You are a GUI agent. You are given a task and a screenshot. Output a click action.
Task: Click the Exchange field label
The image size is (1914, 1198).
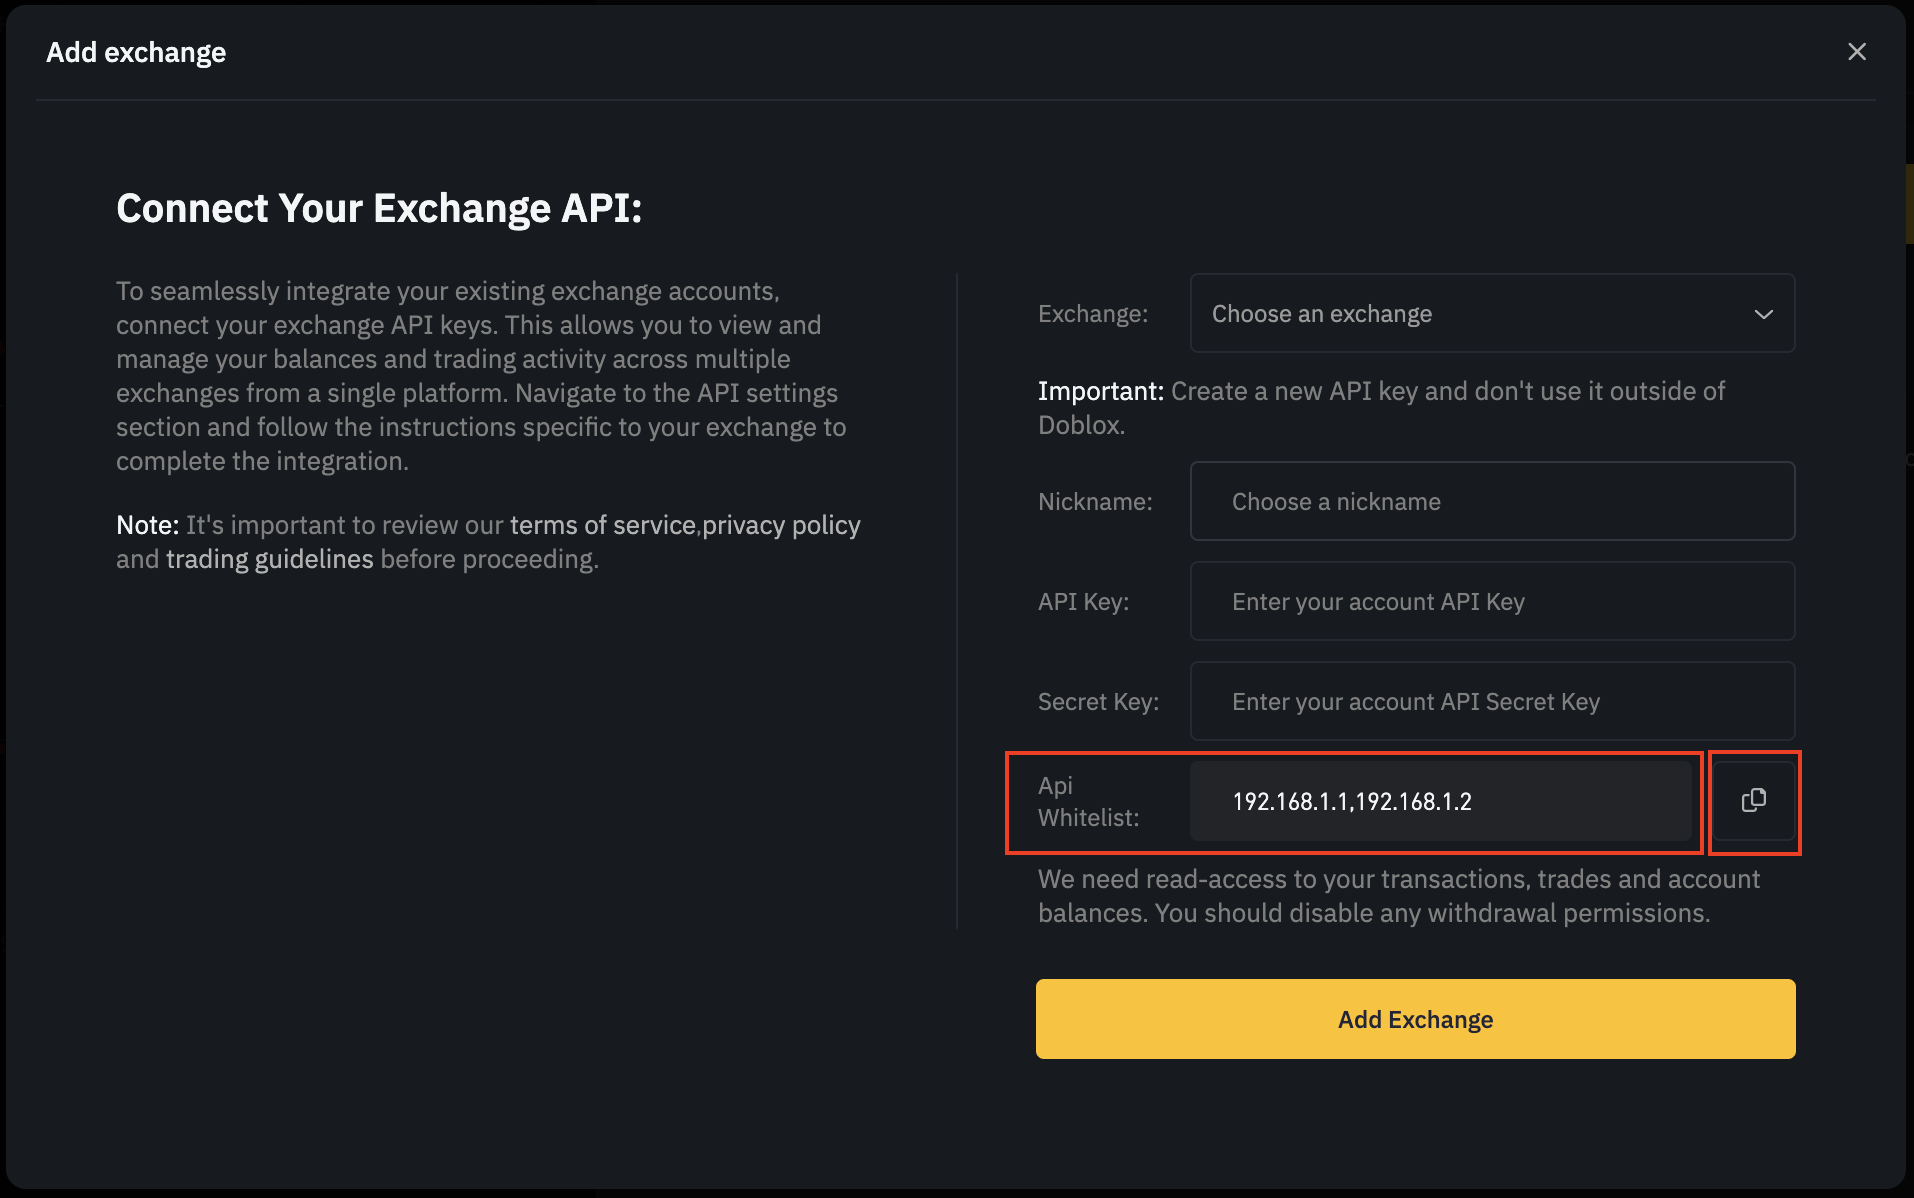(1093, 313)
